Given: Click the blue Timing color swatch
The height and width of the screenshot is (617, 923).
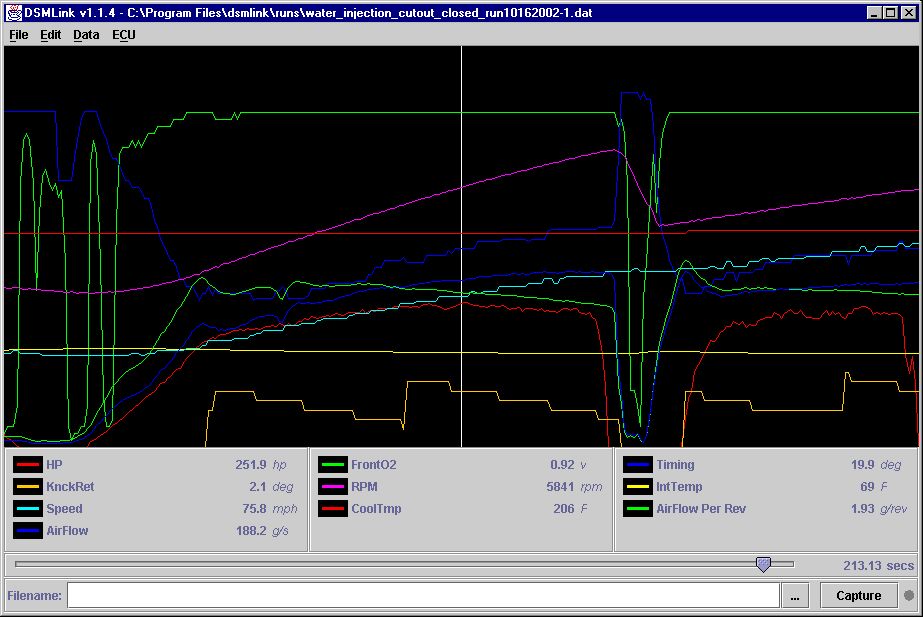Looking at the screenshot, I should [638, 465].
